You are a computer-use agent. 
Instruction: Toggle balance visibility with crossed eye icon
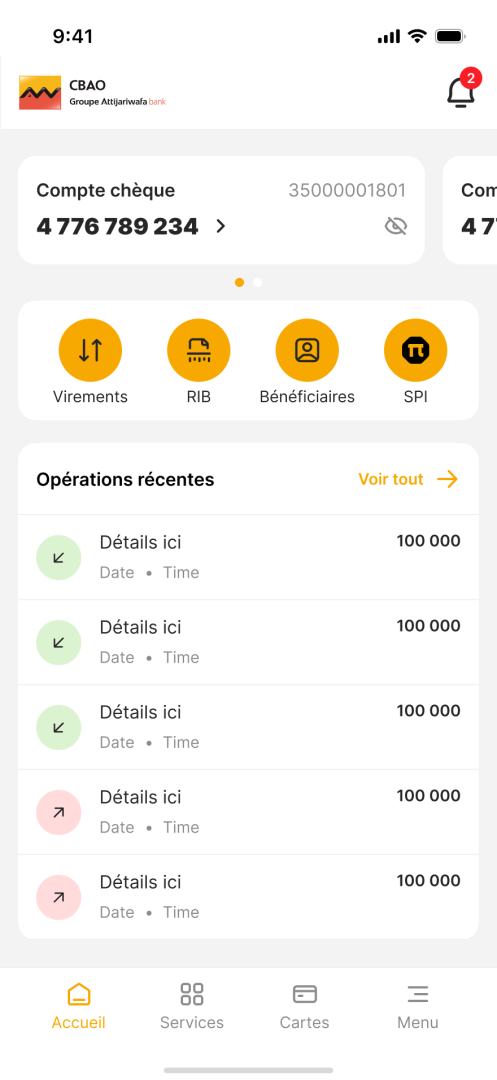pyautogui.click(x=396, y=226)
